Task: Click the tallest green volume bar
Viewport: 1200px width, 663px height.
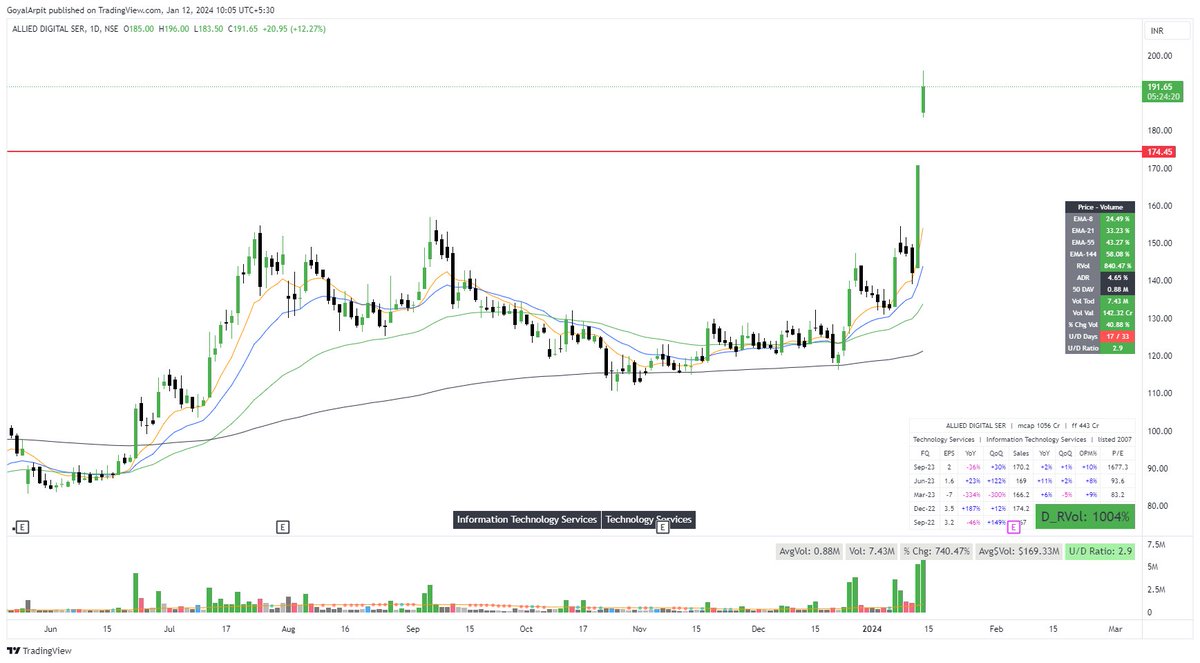Action: [x=924, y=586]
